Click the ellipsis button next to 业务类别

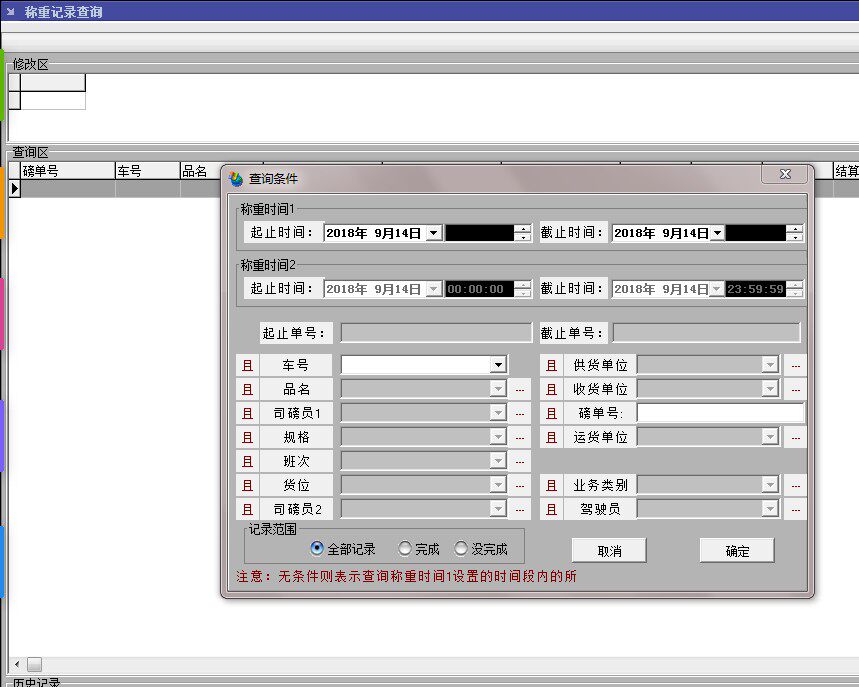tap(795, 486)
